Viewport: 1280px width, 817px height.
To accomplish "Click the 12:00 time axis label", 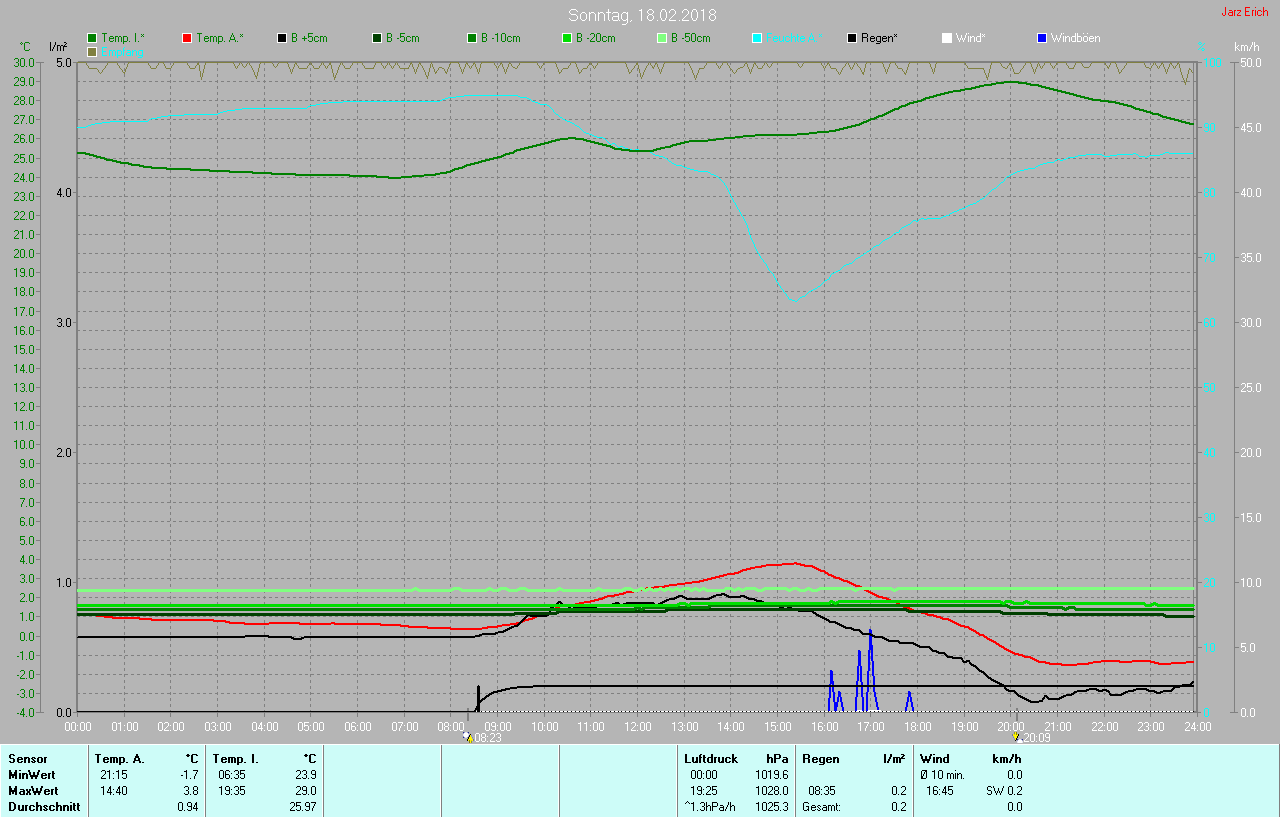I will [638, 726].
